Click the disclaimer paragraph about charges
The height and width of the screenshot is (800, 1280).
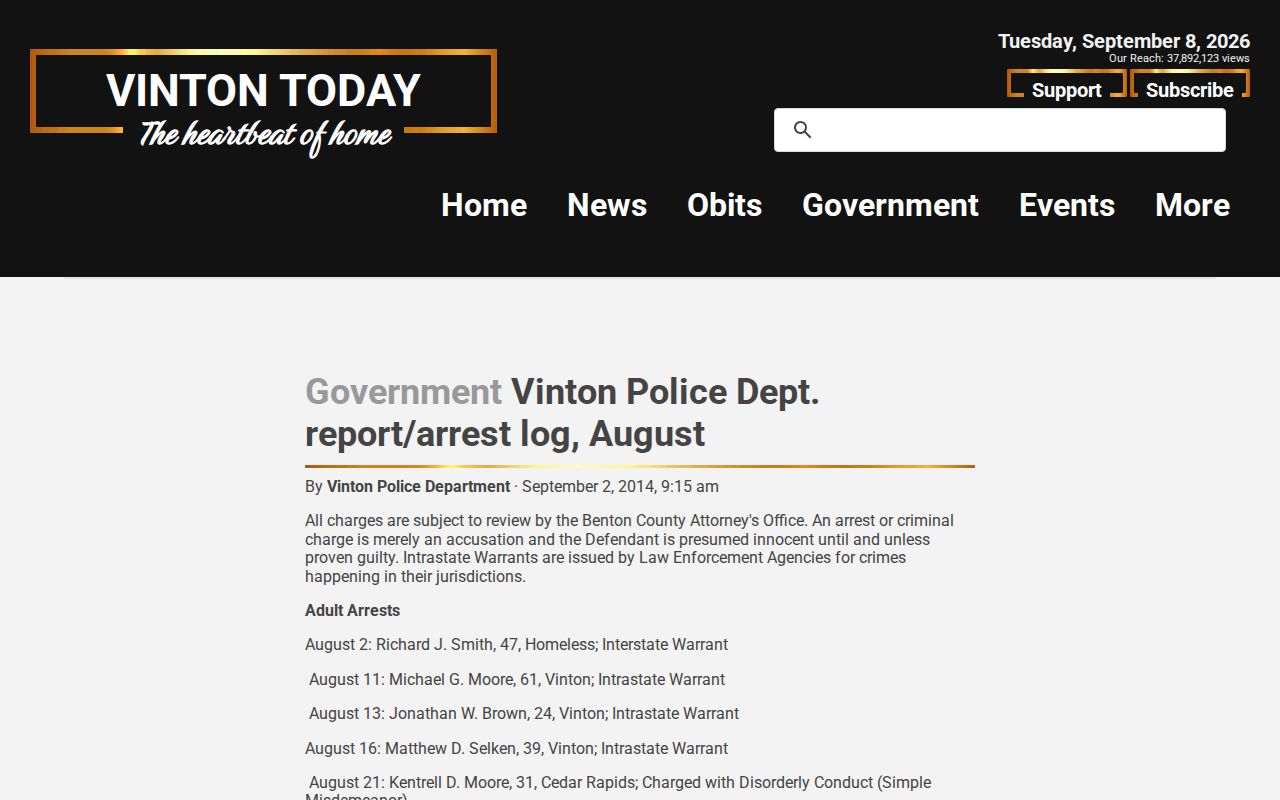point(630,549)
